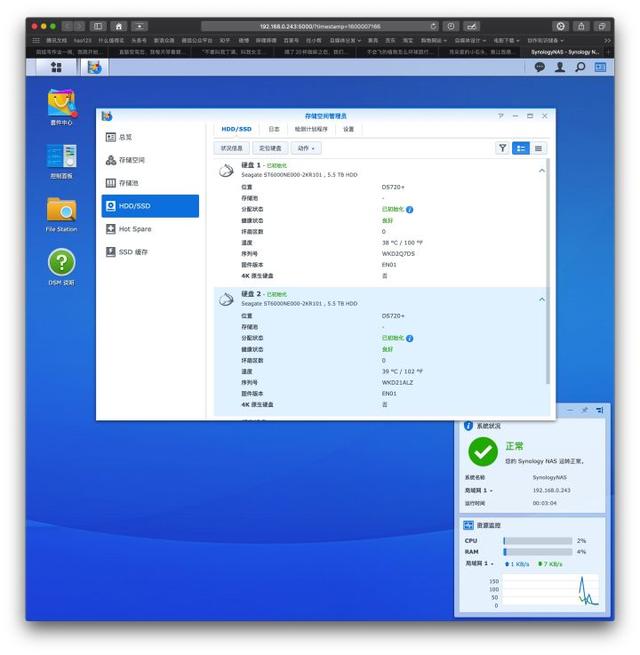Open the DSM main menu grid icon

(x=56, y=67)
